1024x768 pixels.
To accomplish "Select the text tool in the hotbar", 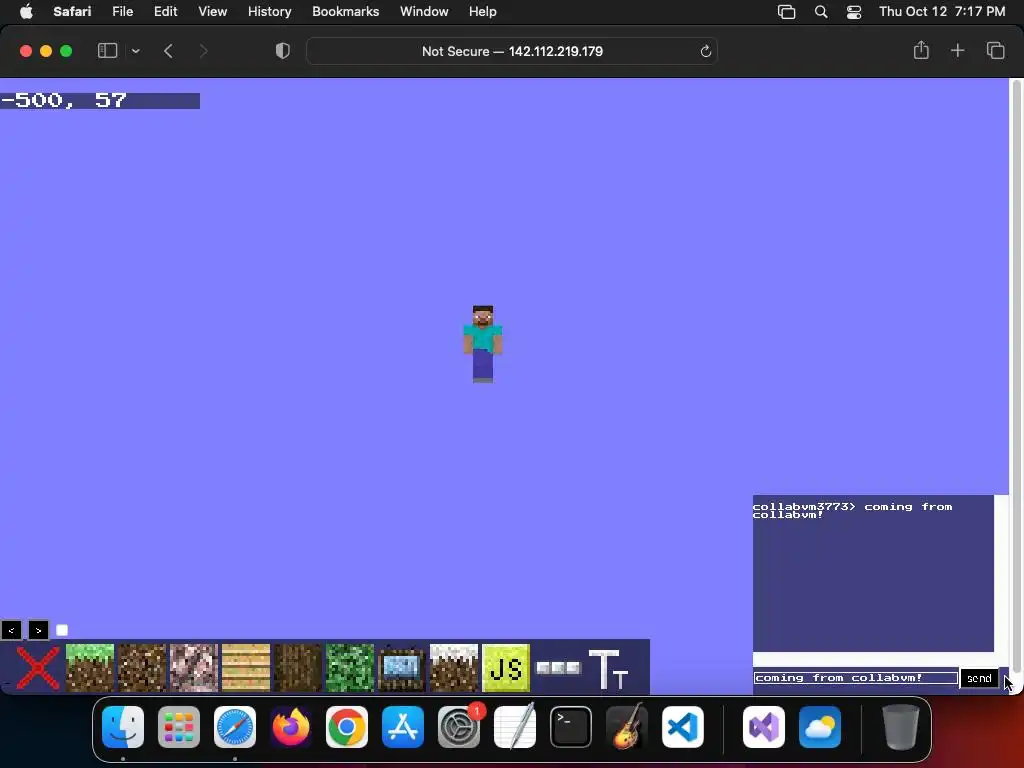I will tap(609, 669).
